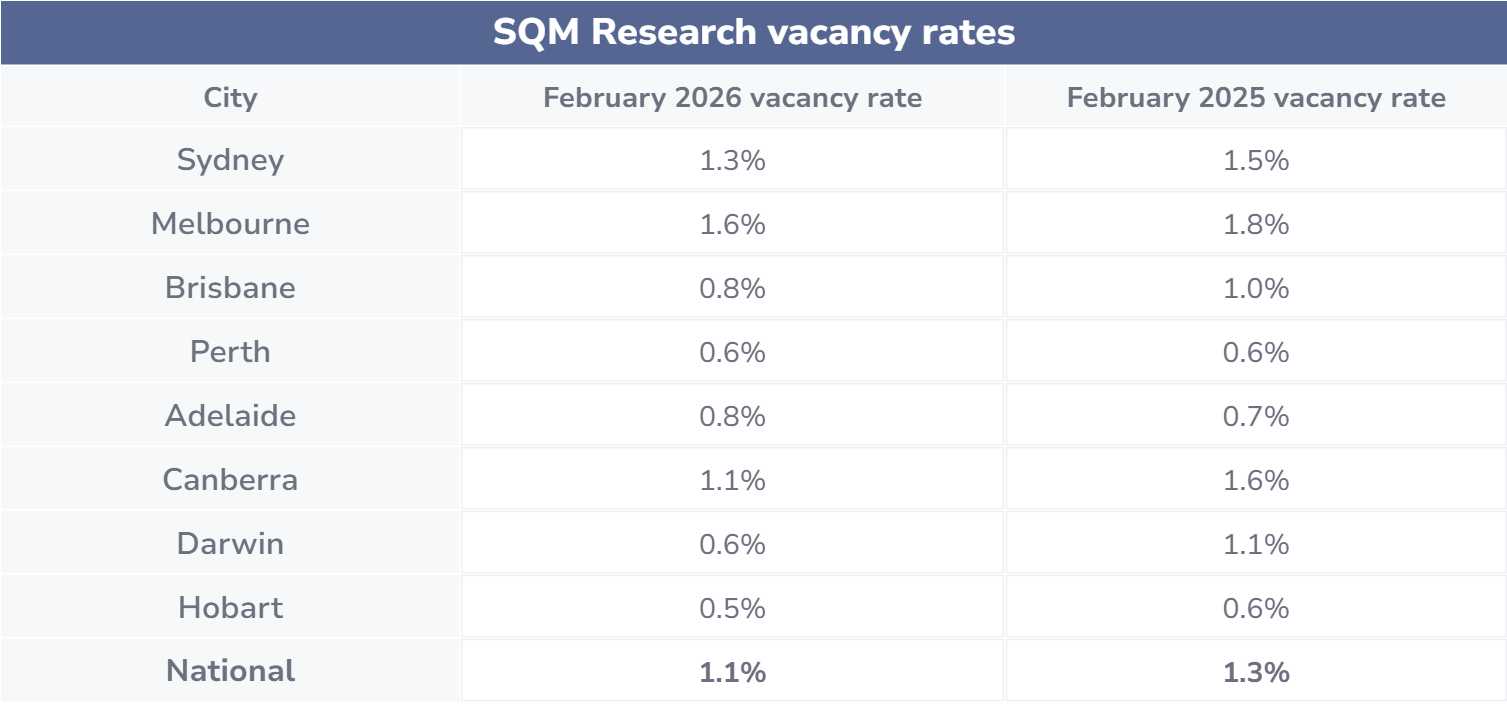Select the City column header

(230, 97)
